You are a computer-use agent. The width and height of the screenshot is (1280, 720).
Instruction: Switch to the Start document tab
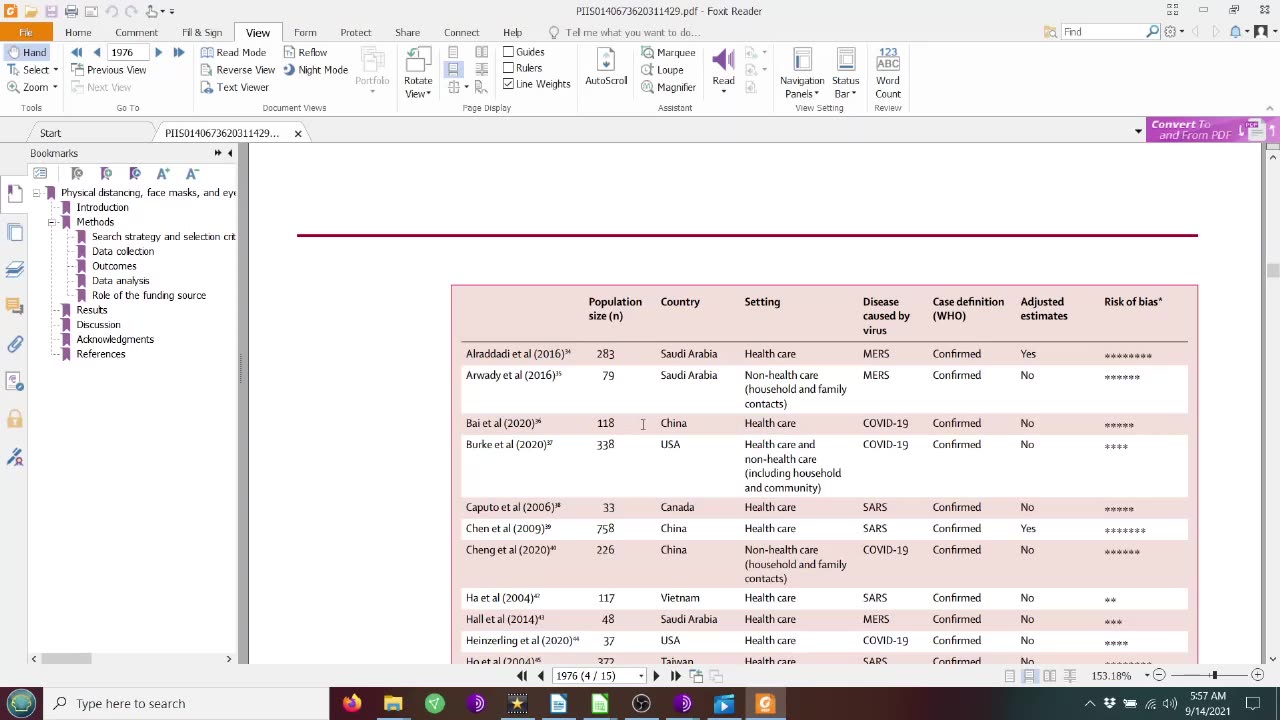click(x=50, y=133)
